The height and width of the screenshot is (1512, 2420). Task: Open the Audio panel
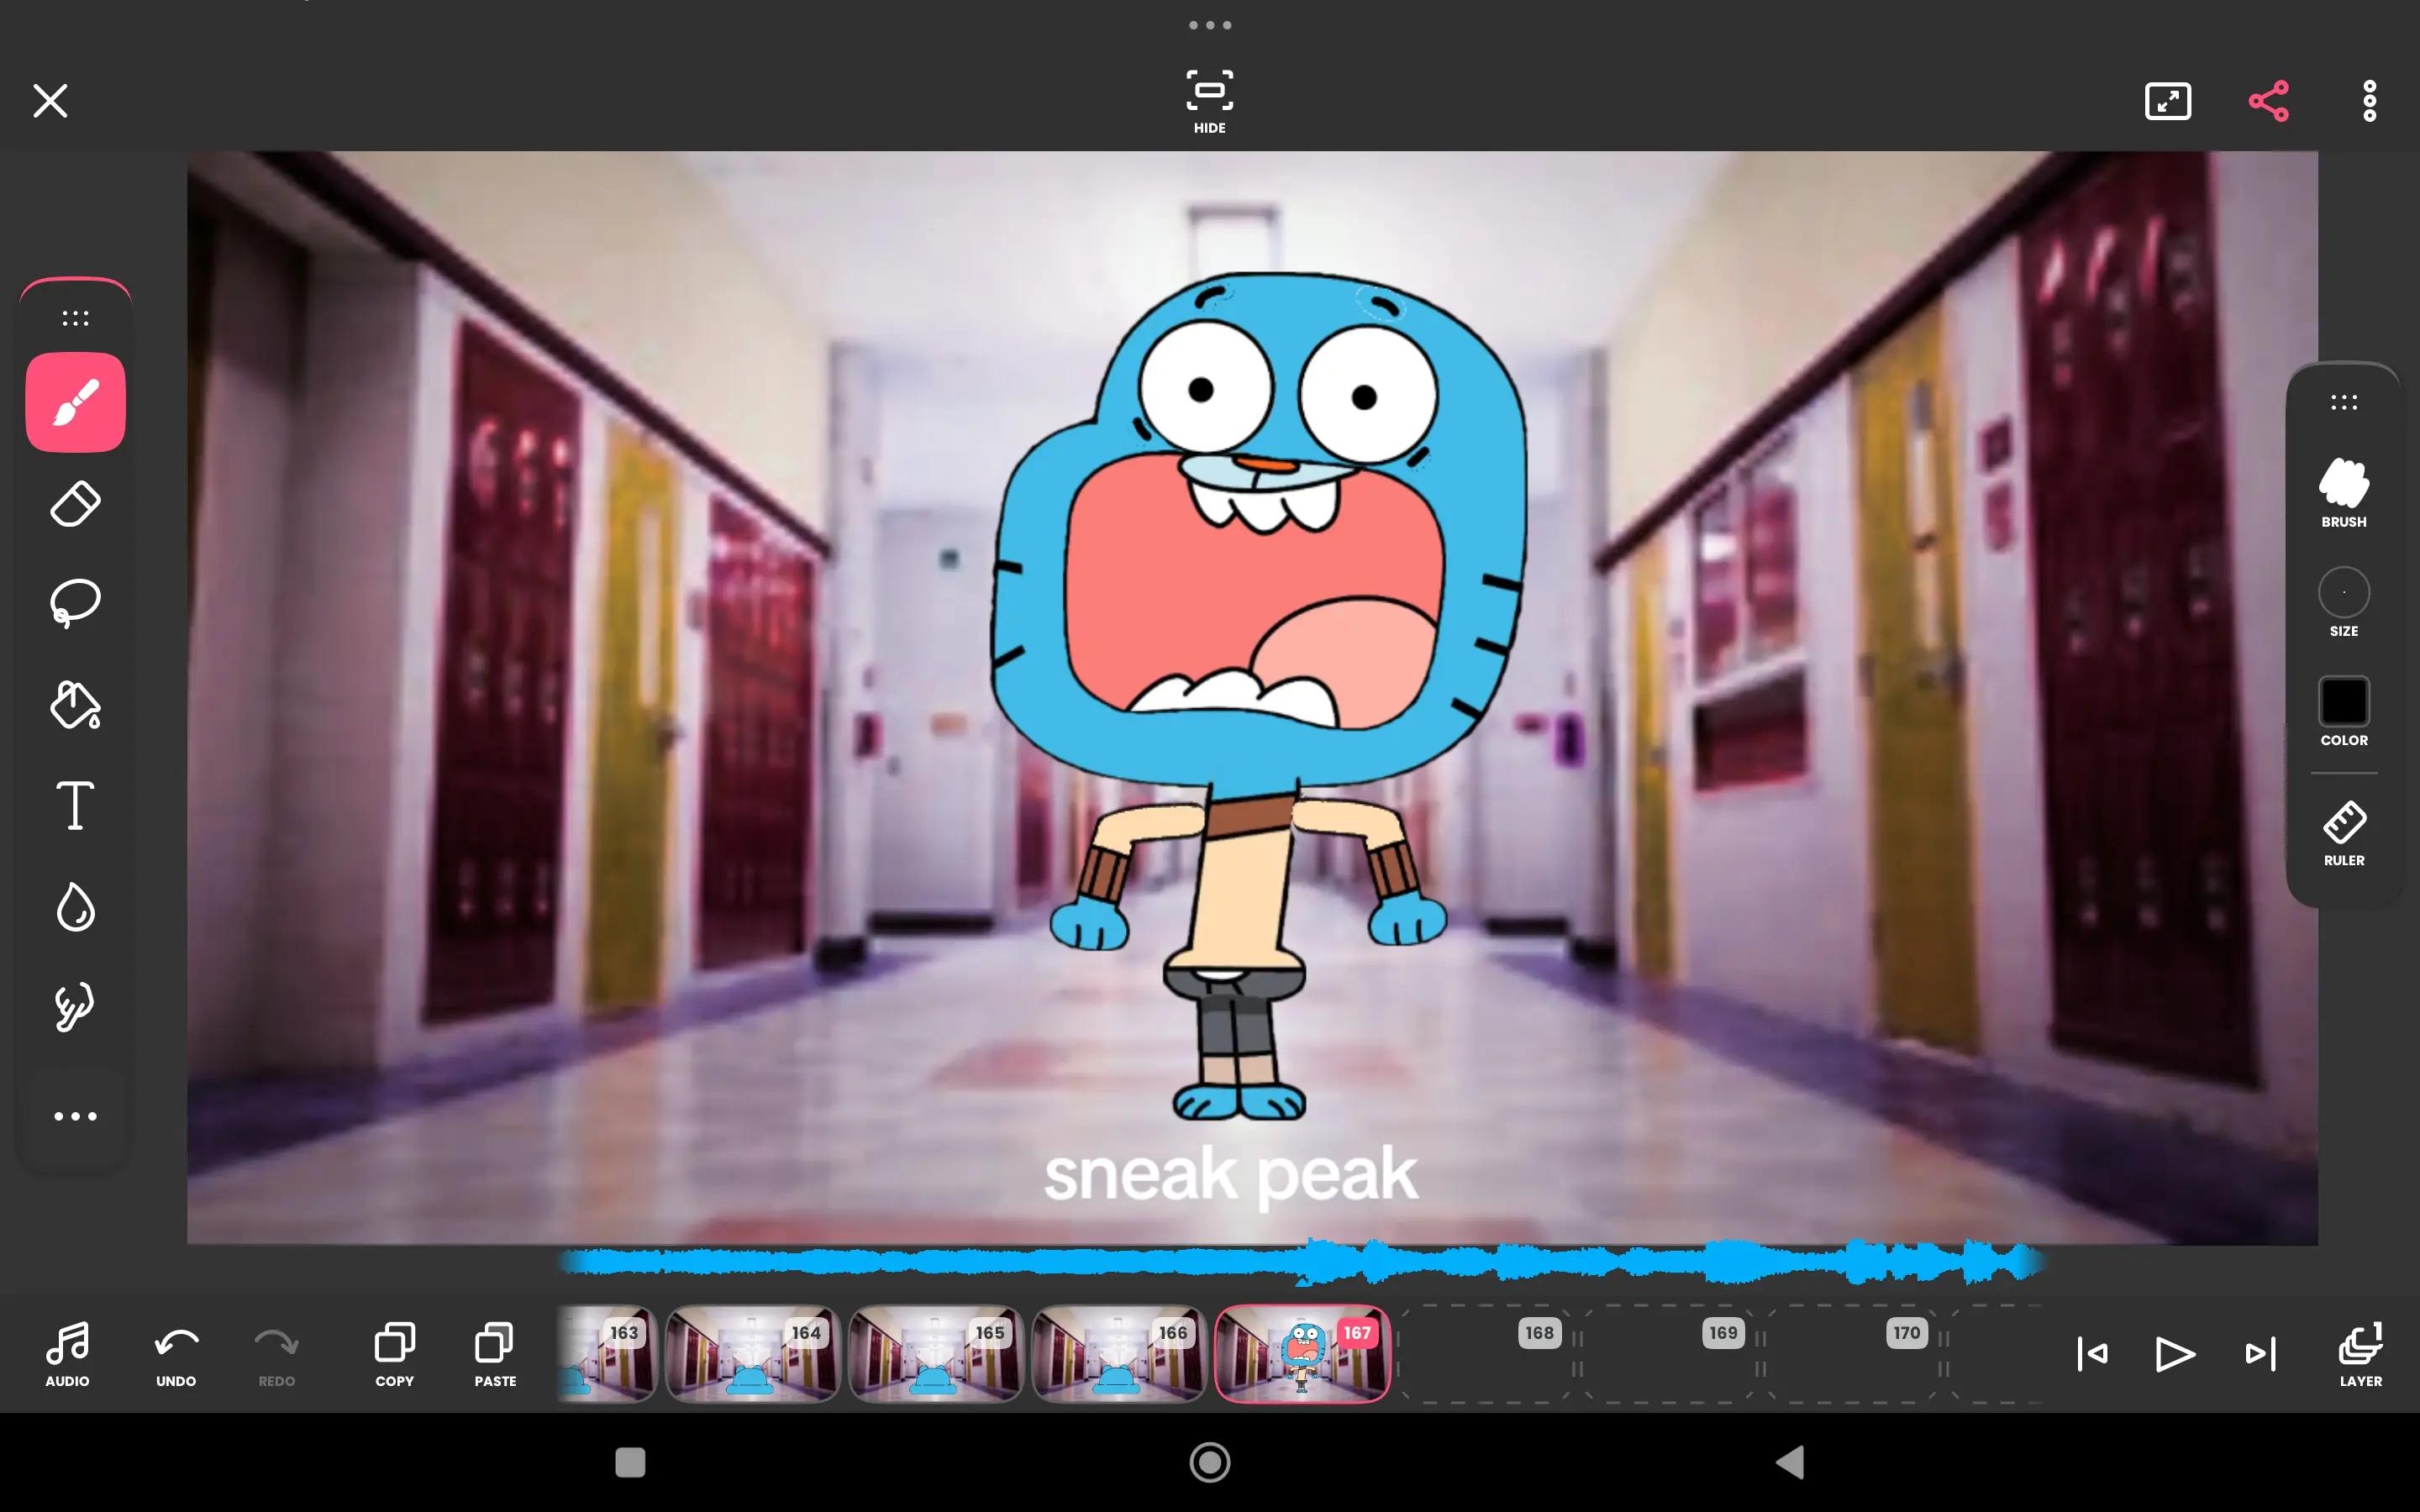coord(67,1354)
